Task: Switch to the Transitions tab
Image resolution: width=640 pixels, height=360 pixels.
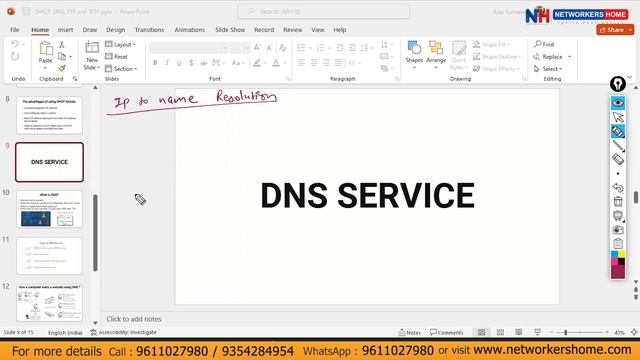Action: click(x=149, y=30)
